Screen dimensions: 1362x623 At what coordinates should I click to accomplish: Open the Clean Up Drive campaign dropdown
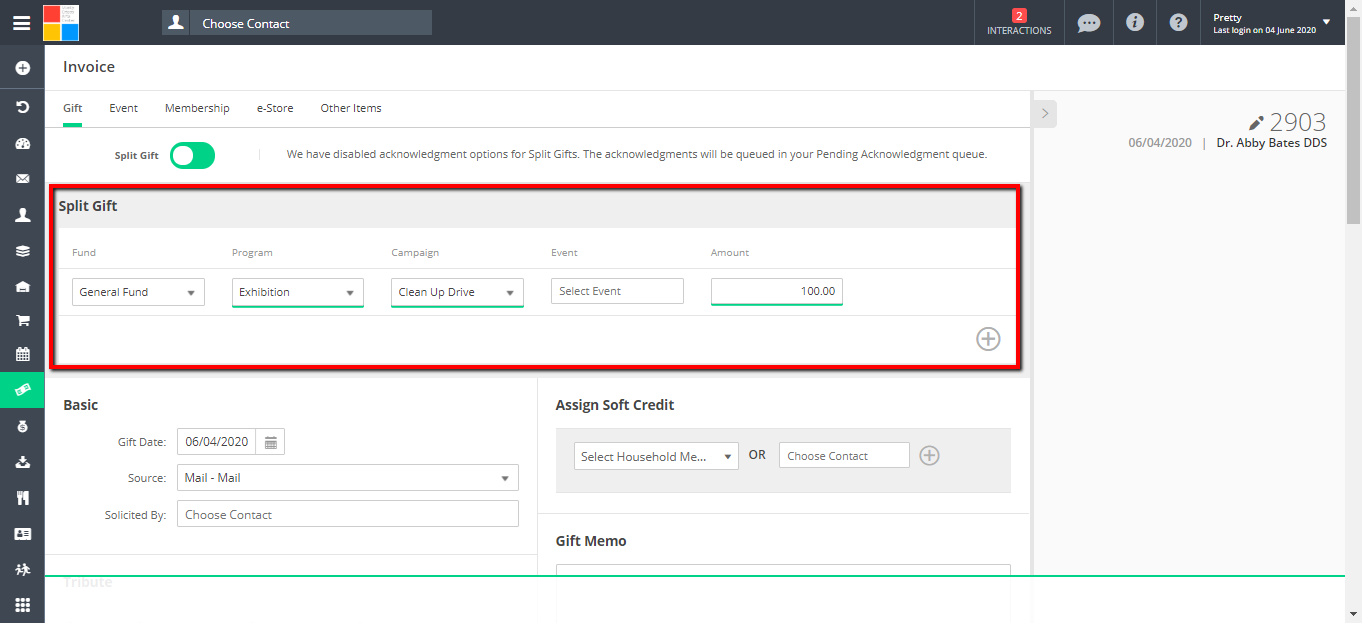coord(456,292)
